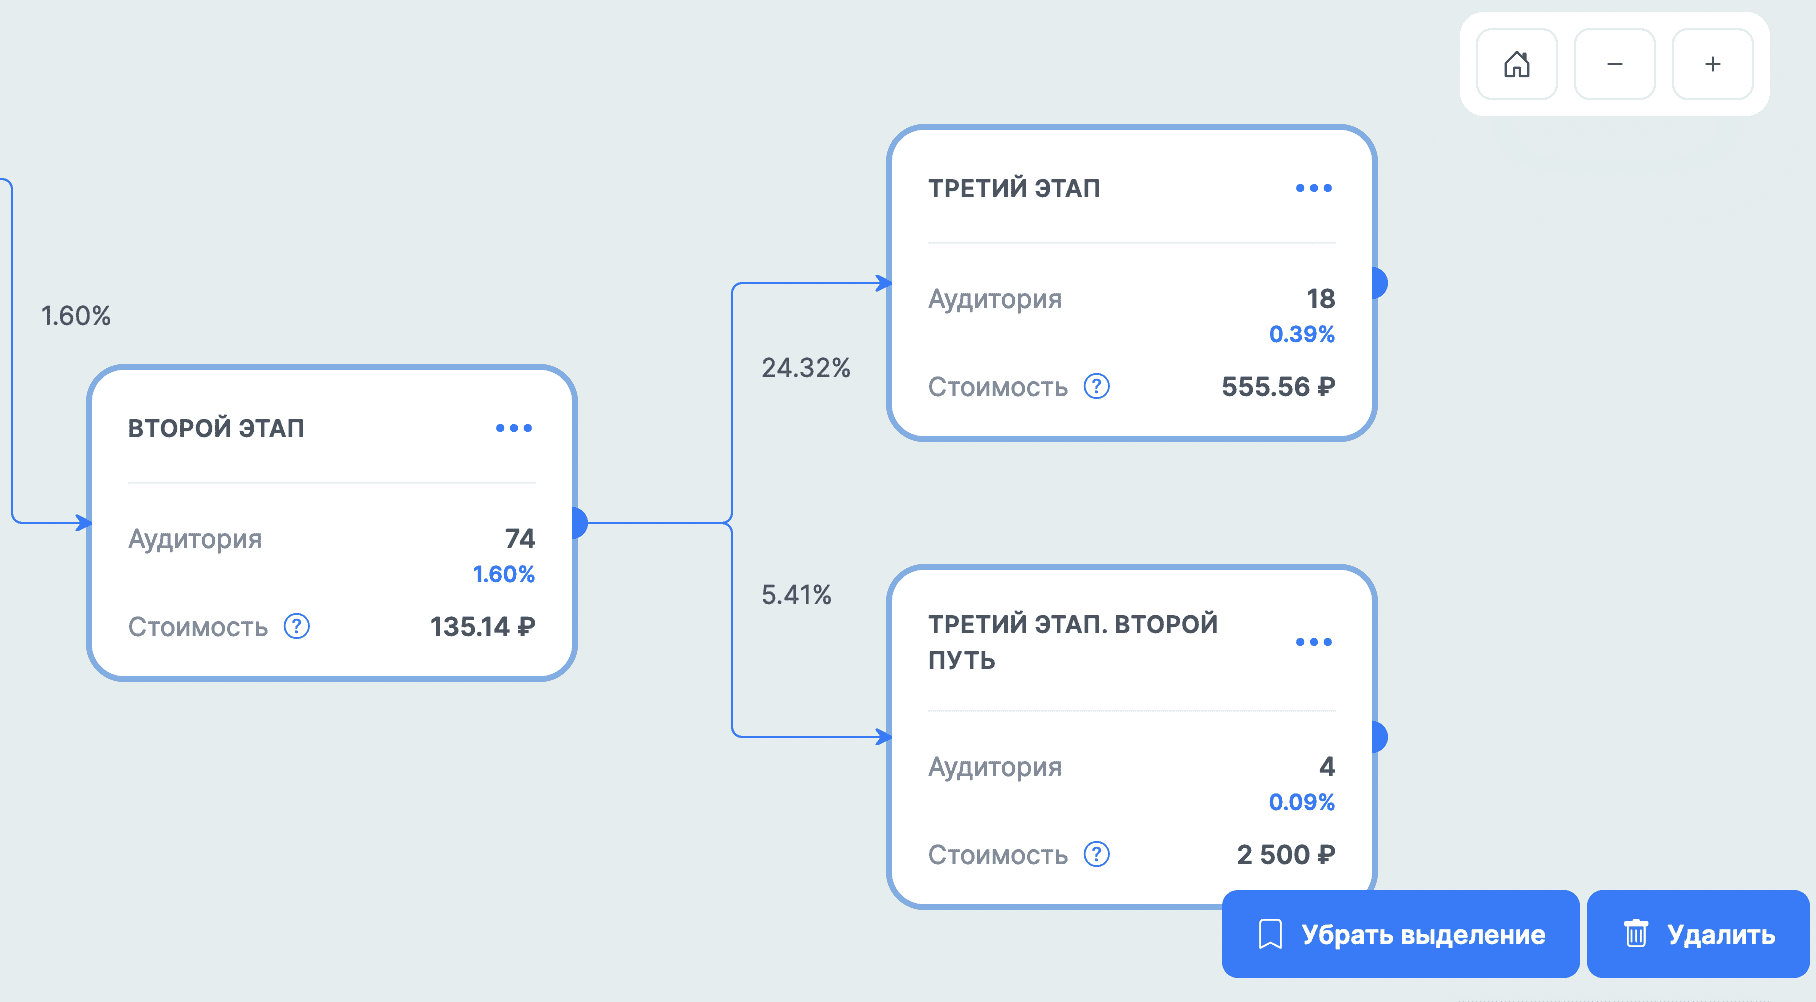Image resolution: width=1816 pixels, height=1002 pixels.
Task: Click the help icon near Стоимость in ВТОРОЙ ЭТАП
Action: point(297,626)
